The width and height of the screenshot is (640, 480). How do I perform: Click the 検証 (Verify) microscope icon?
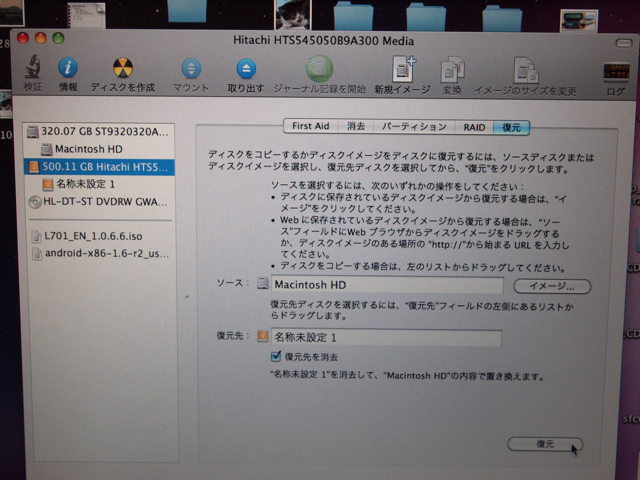pyautogui.click(x=33, y=69)
